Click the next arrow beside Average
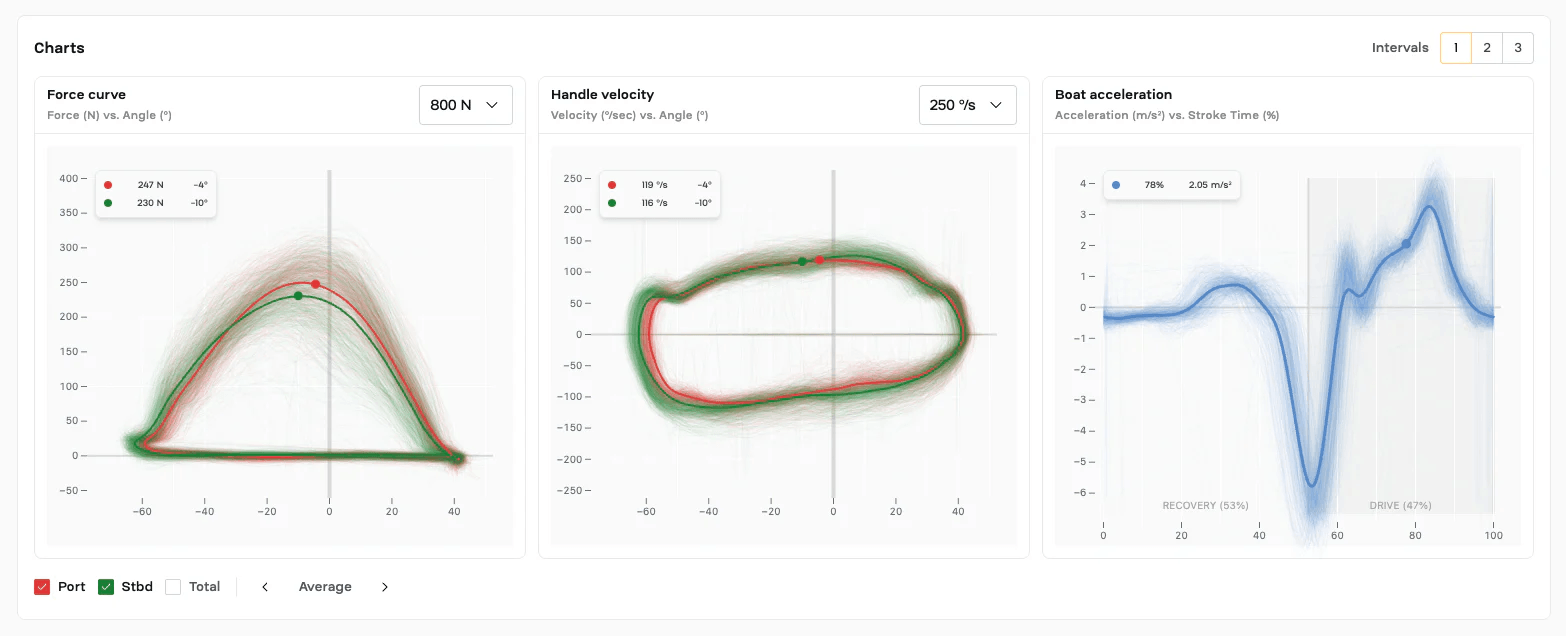This screenshot has width=1566, height=636. 385,587
